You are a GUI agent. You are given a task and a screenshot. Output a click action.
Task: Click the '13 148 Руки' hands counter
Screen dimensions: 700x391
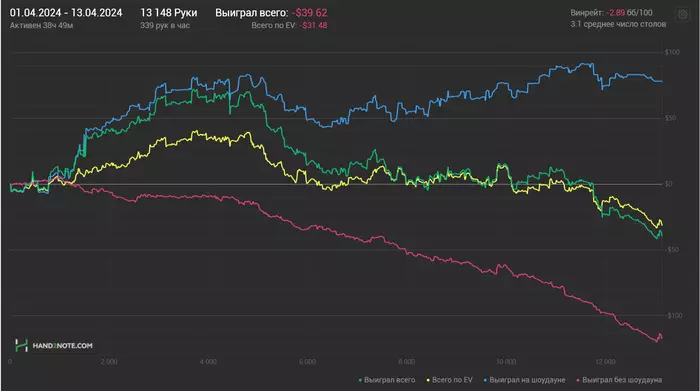point(169,12)
